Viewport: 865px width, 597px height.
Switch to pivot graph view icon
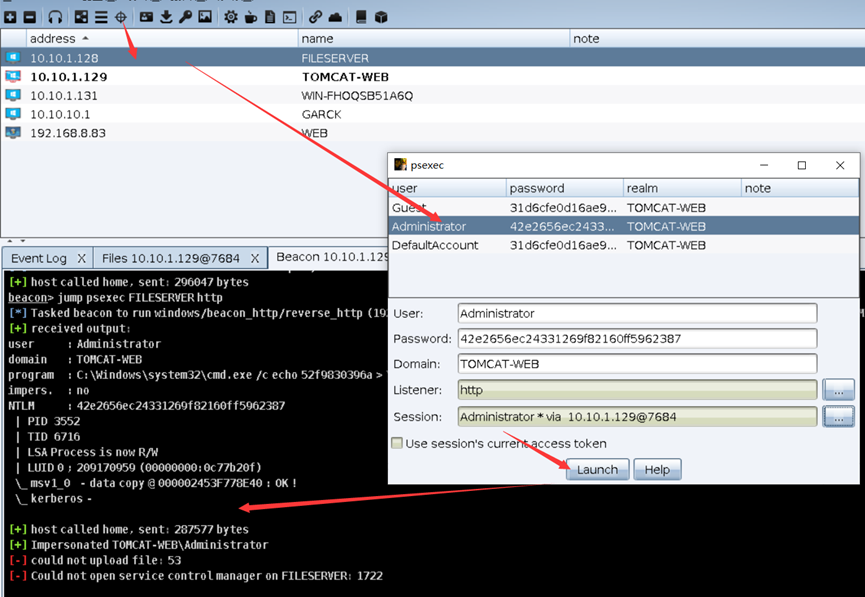81,17
